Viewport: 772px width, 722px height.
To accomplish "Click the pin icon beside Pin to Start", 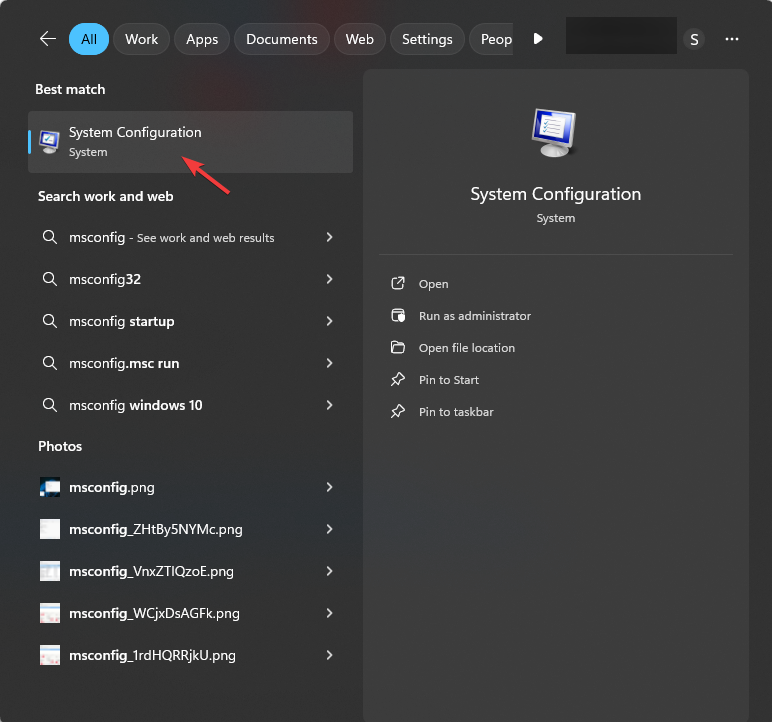I will pos(398,379).
